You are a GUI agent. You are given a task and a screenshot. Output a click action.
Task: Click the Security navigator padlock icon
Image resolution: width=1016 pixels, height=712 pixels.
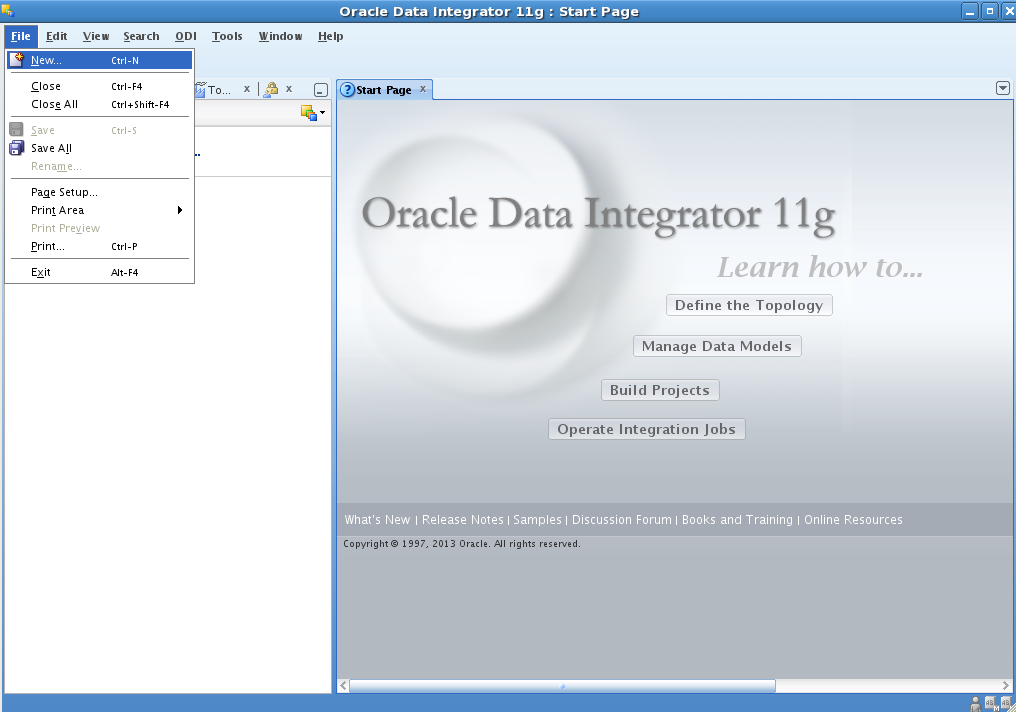point(270,88)
